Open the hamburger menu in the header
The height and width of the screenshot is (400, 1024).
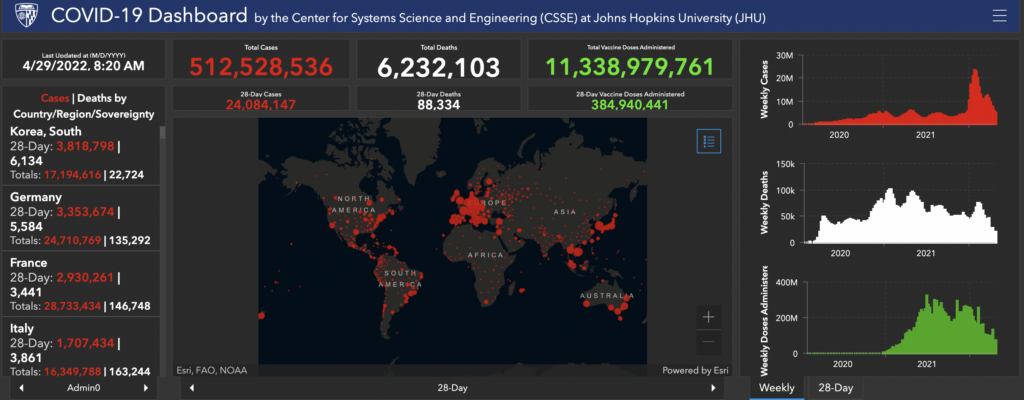(998, 15)
